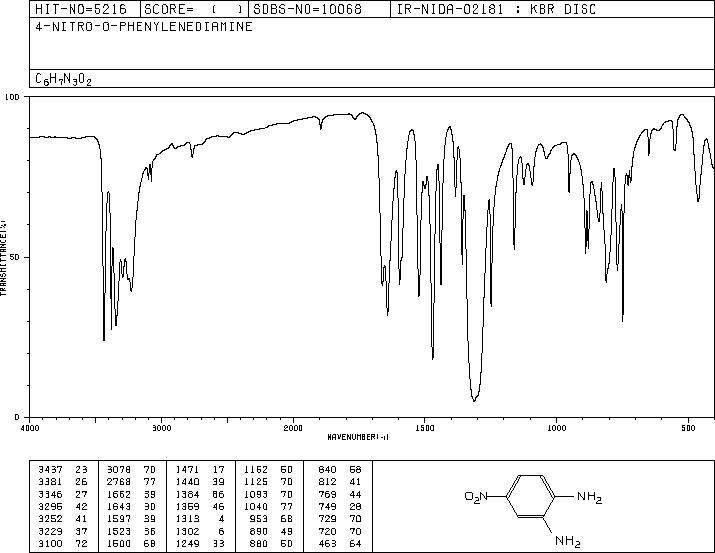The height and width of the screenshot is (553, 715).
Task: Click peak table entry 1471
Action: pyautogui.click(x=187, y=469)
